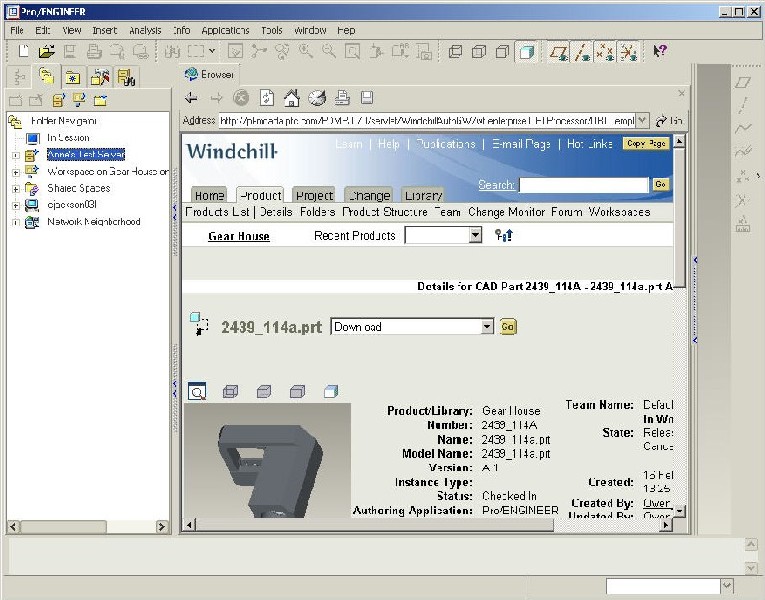Toggle coordinate systems display
Image resolution: width=765 pixels, height=600 pixels.
(x=629, y=51)
